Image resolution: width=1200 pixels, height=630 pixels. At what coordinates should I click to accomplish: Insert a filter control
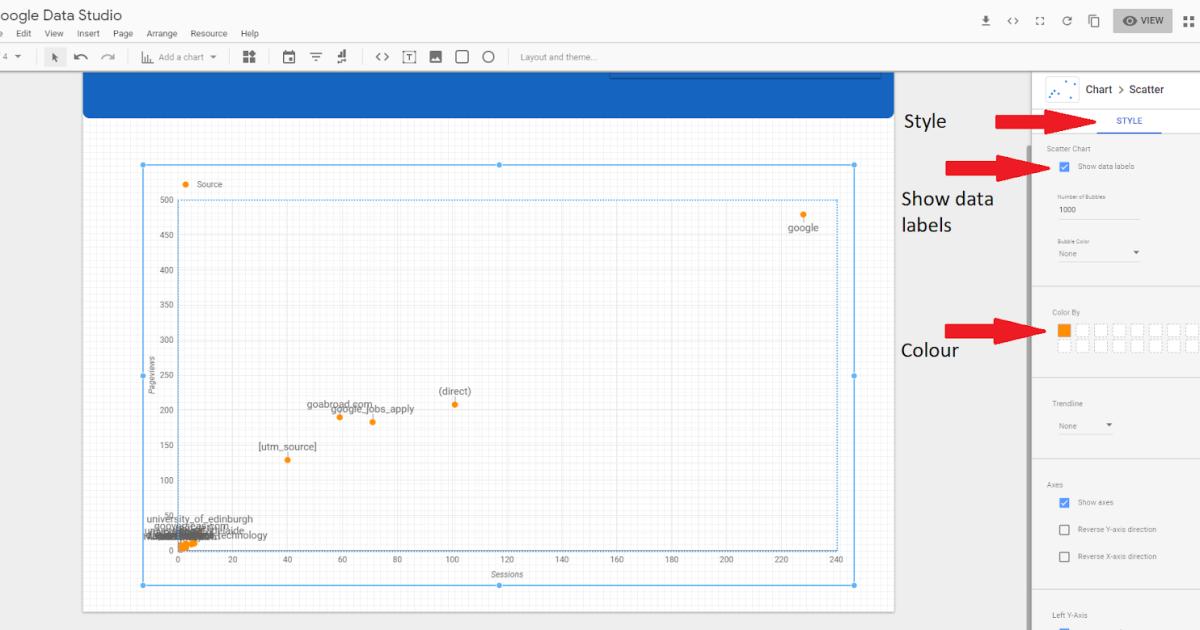click(x=315, y=57)
